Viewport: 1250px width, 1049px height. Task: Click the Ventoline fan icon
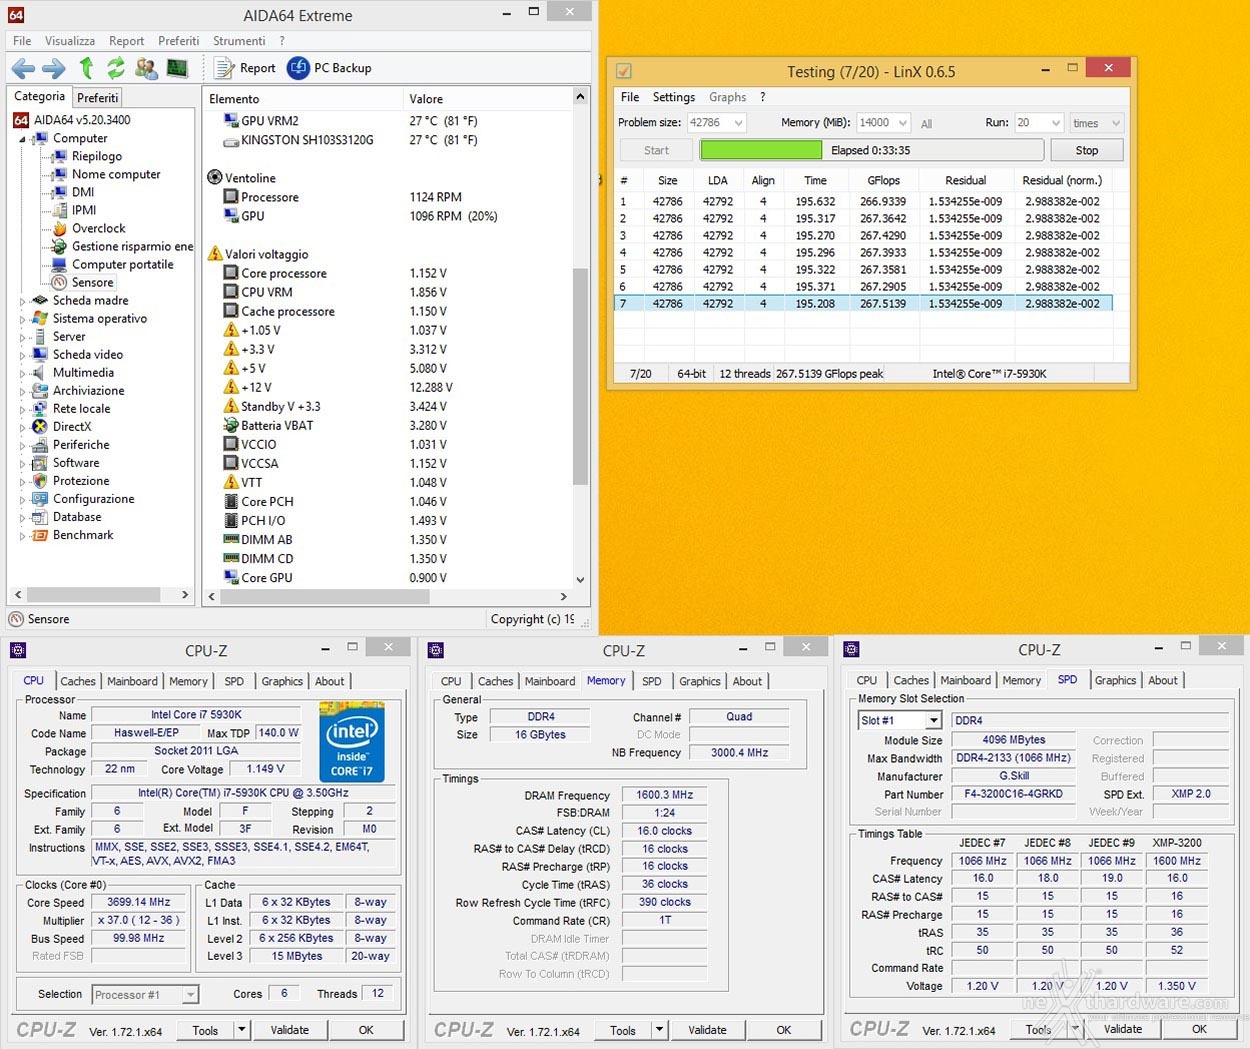click(x=214, y=178)
